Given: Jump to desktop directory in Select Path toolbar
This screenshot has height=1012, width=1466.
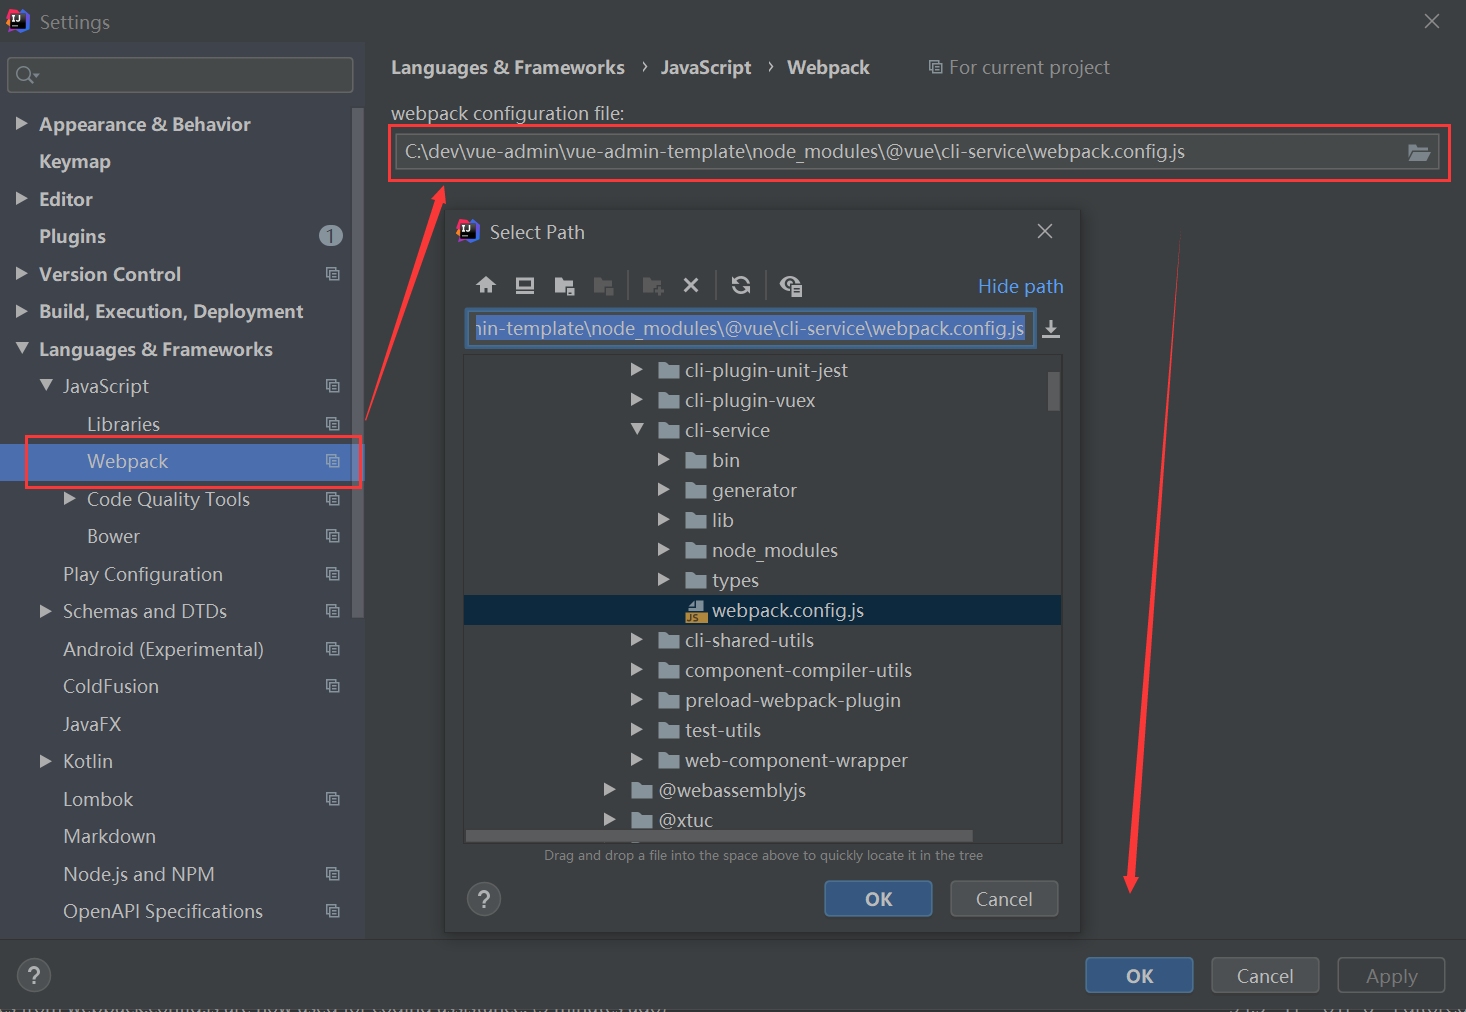Looking at the screenshot, I should [525, 285].
